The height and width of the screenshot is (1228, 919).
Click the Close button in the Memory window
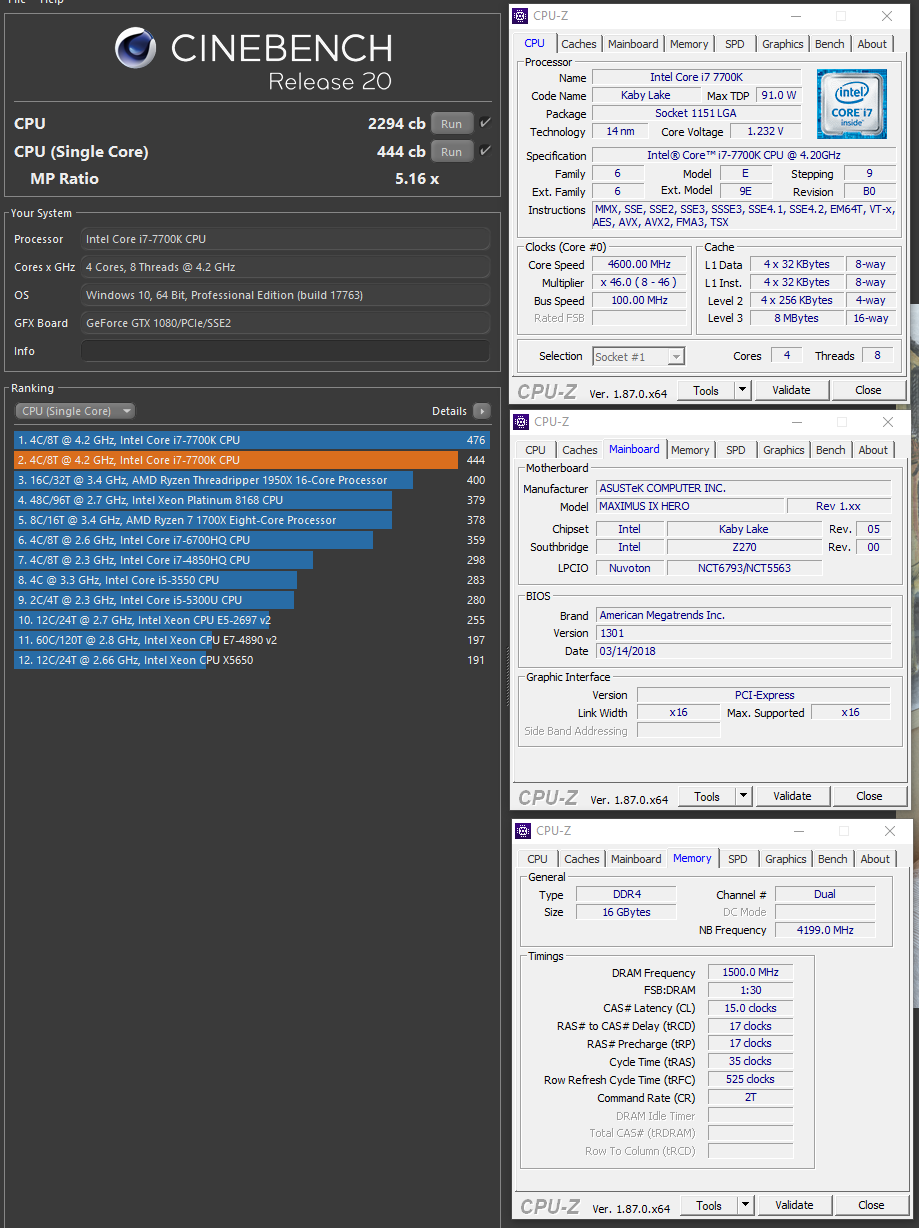[871, 1205]
